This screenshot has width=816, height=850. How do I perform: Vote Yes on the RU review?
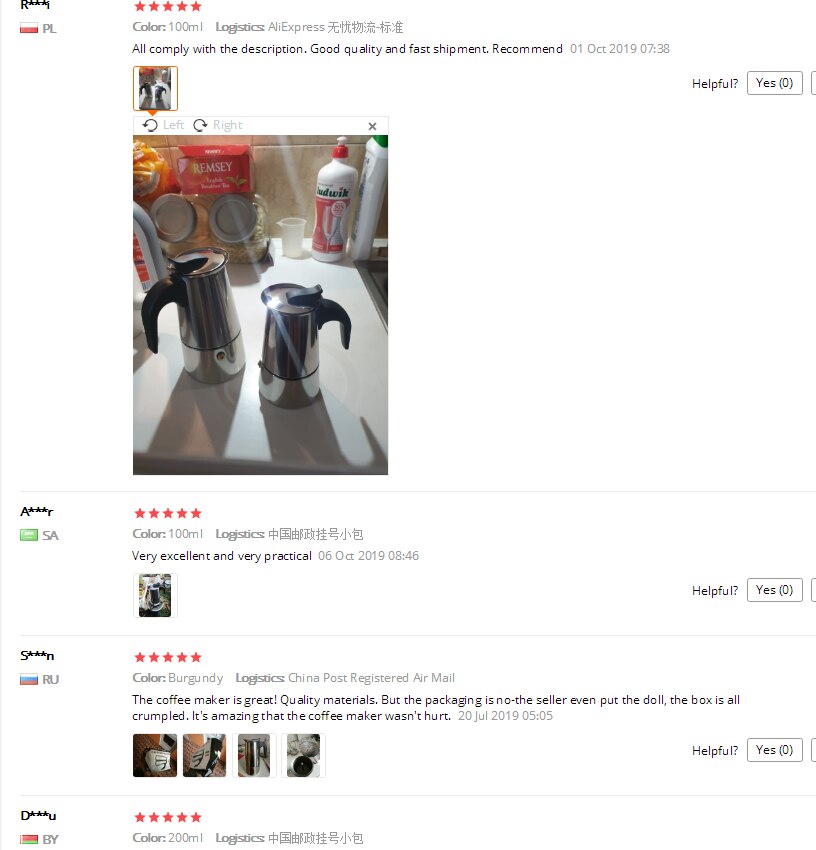point(774,750)
